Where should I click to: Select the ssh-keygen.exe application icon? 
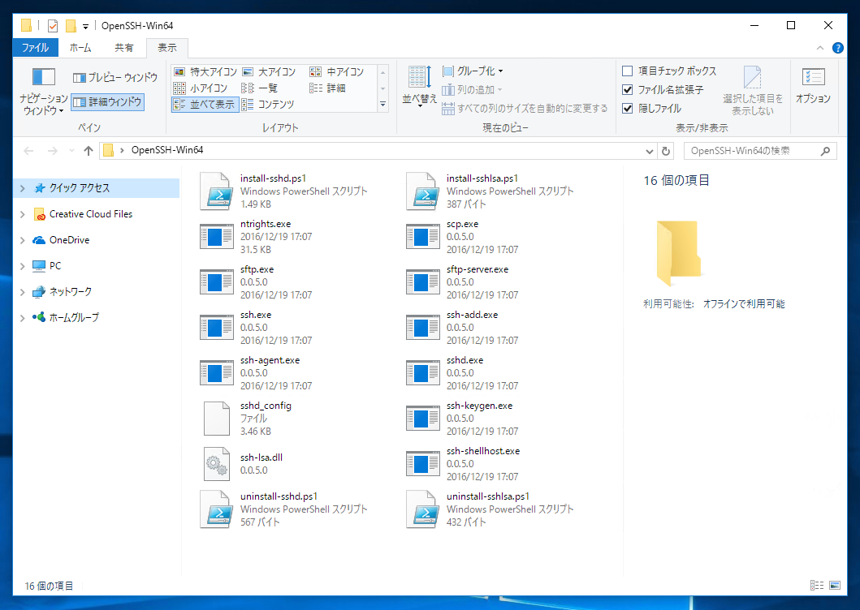point(422,419)
